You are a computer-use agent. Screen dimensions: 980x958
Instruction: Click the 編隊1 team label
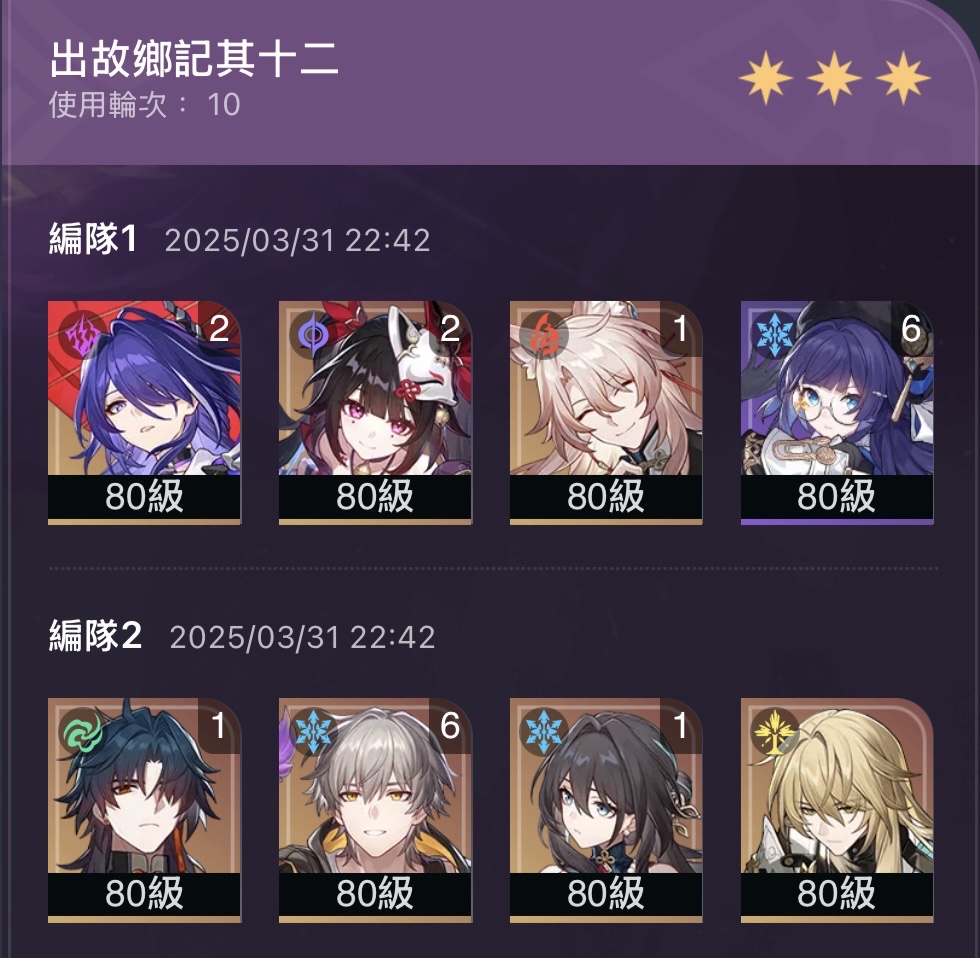tap(93, 239)
